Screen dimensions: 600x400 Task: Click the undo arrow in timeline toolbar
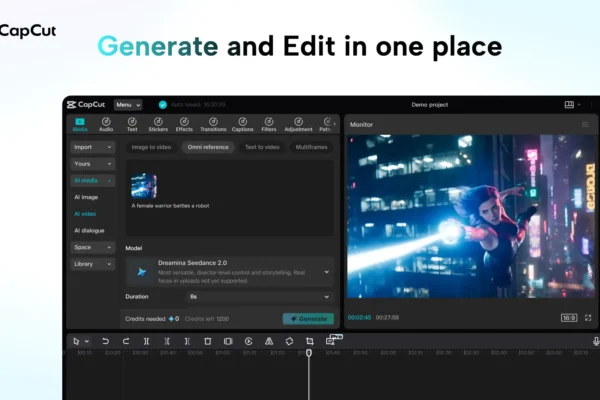click(x=105, y=341)
